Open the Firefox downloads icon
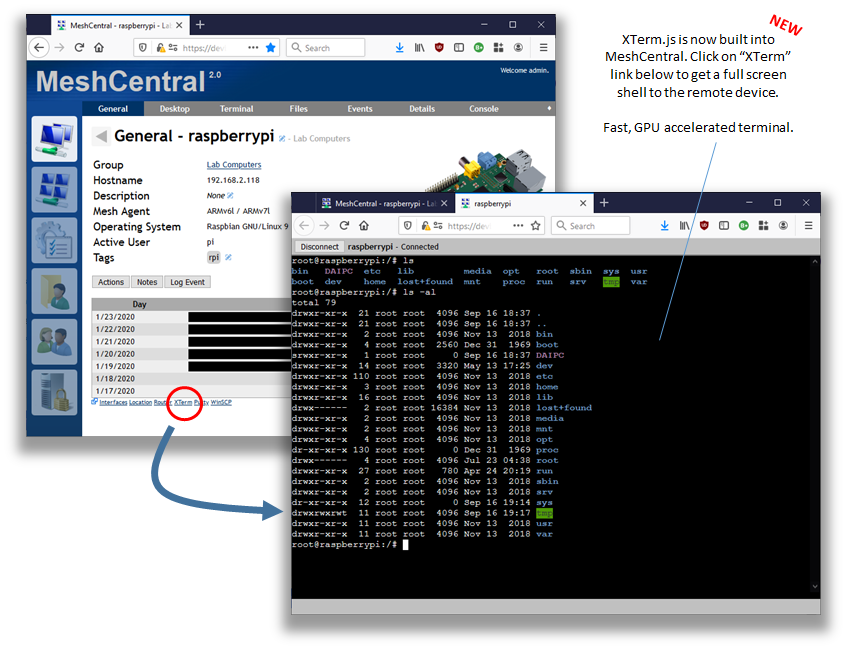Viewport: 847px width, 650px height. tap(399, 47)
